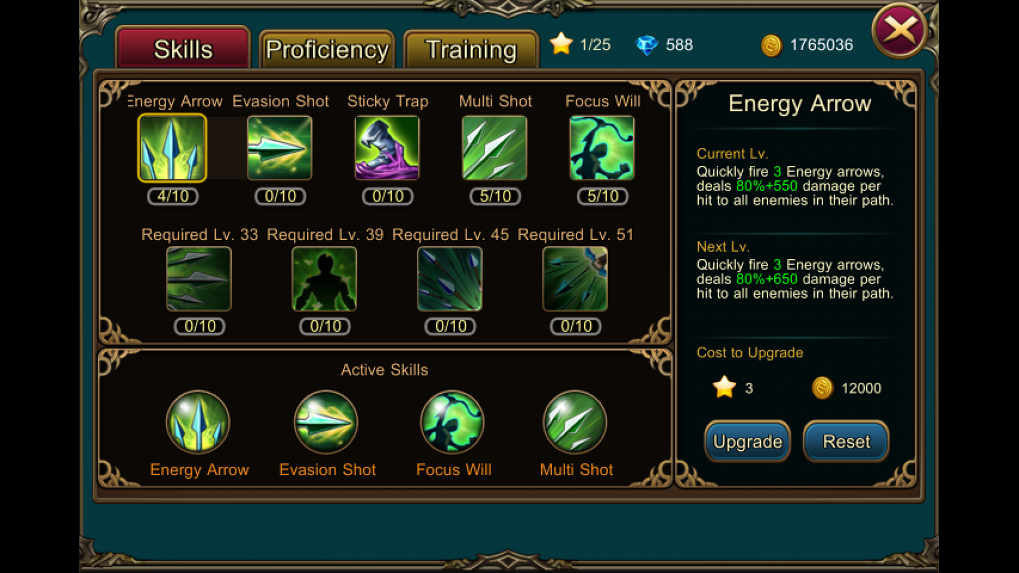Select the Energy Arrow skill icon
Screen dimensions: 1019x573
click(172, 148)
